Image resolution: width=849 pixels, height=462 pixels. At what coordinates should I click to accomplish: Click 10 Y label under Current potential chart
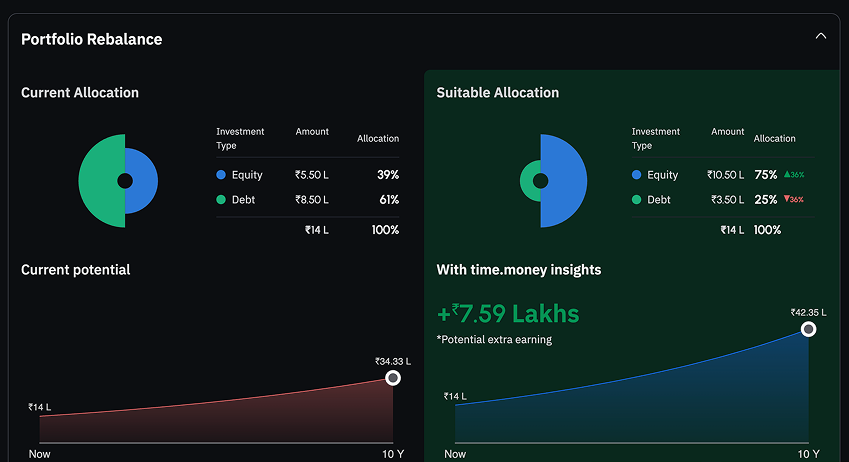point(393,454)
